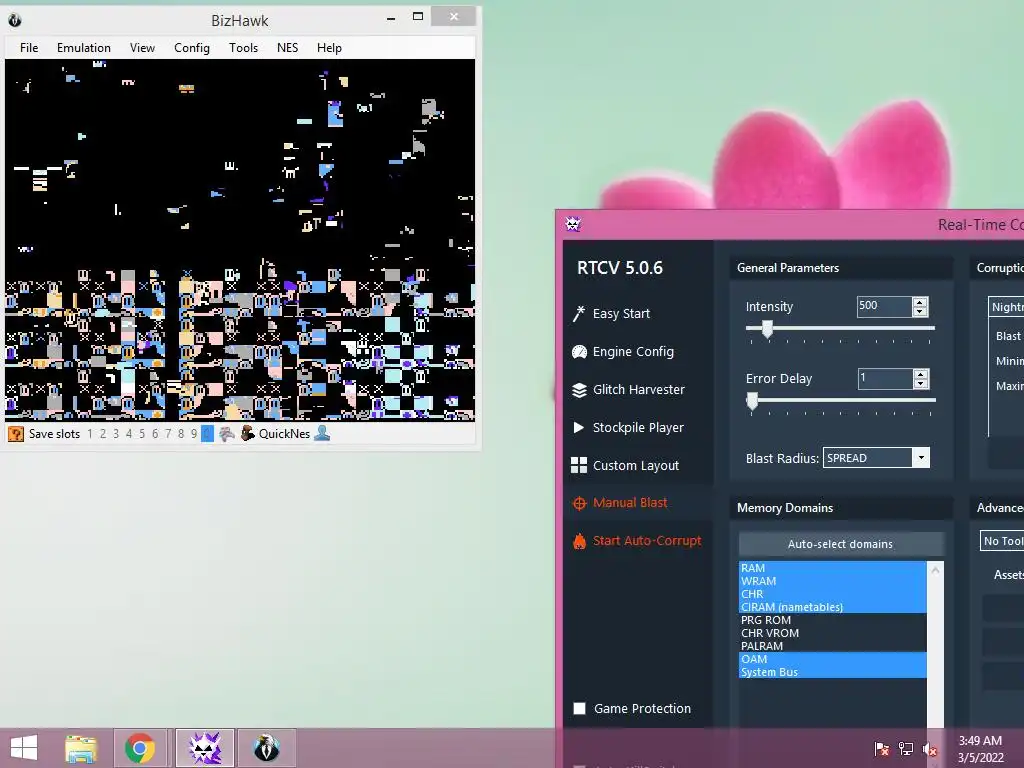The height and width of the screenshot is (768, 1024).
Task: Open BizHawk Tools menu
Action: tap(243, 48)
